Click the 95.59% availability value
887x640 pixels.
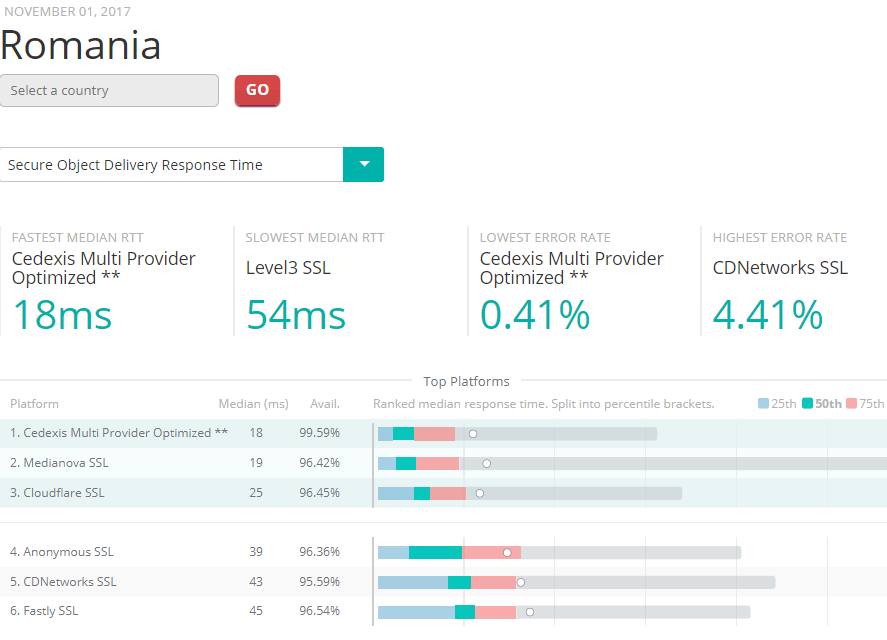click(320, 582)
